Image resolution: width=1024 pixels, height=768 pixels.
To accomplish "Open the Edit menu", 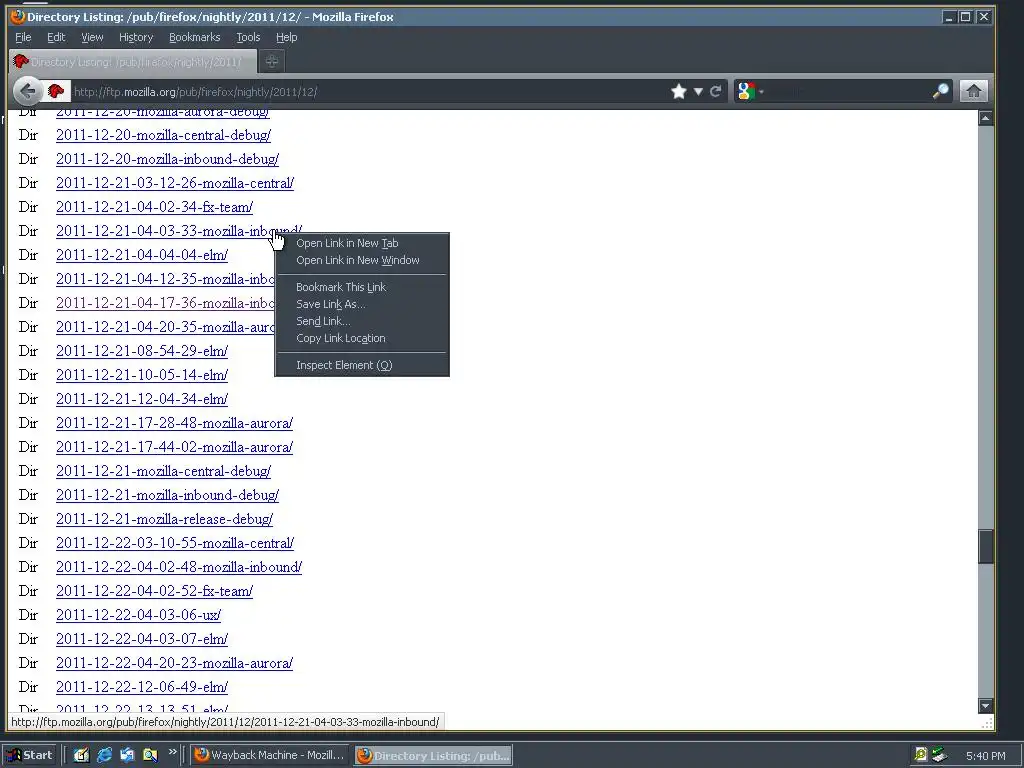I will coord(56,37).
